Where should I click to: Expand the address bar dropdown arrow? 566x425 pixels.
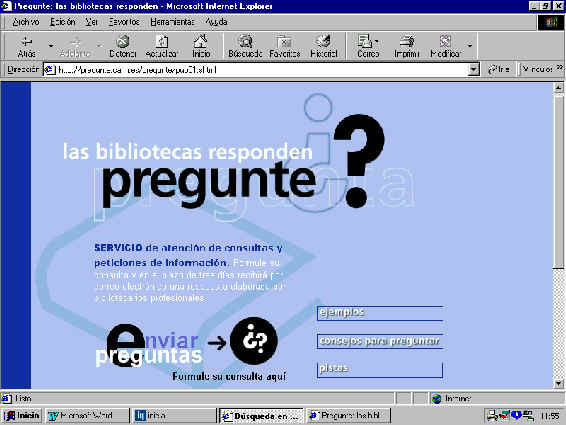point(473,69)
